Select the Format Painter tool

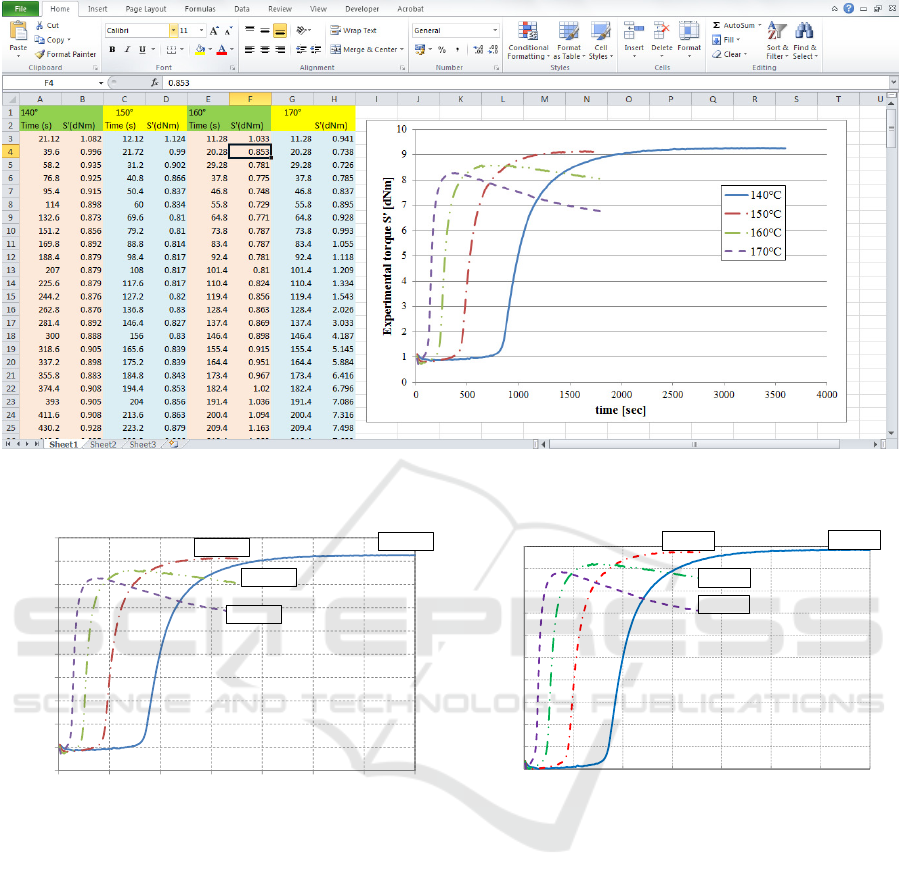40,54
